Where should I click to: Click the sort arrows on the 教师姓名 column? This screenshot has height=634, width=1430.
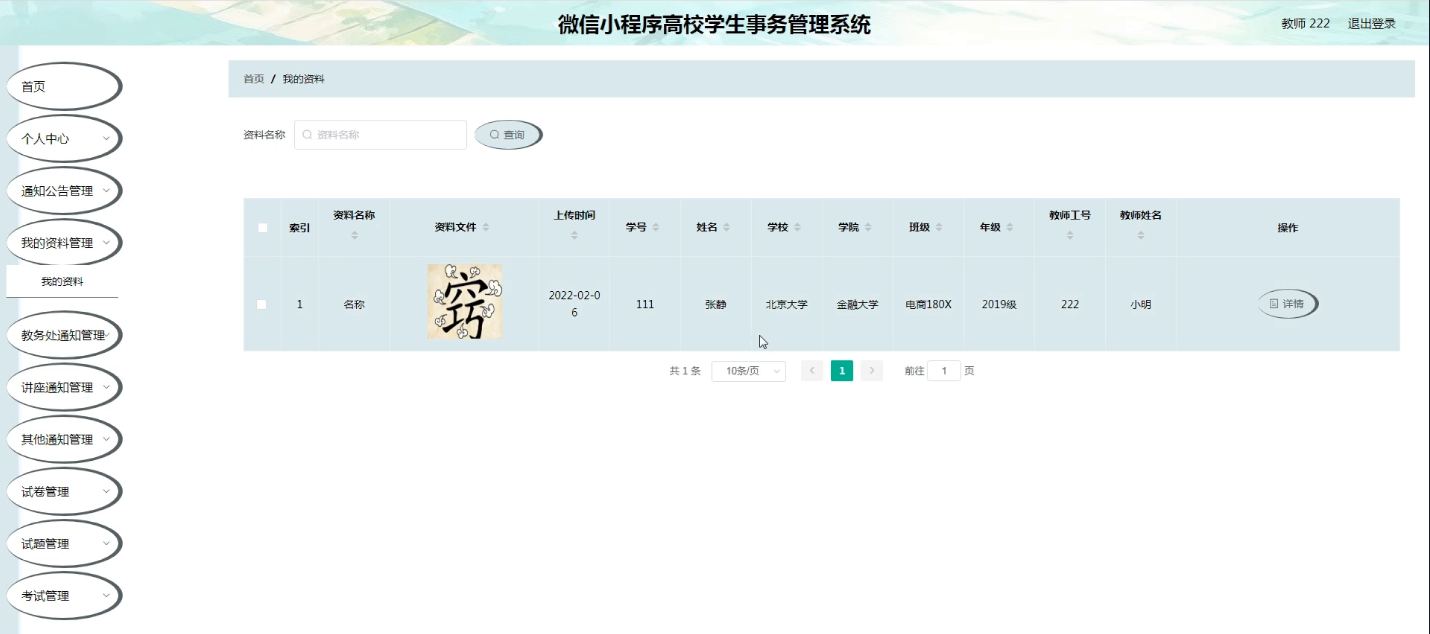1141,234
